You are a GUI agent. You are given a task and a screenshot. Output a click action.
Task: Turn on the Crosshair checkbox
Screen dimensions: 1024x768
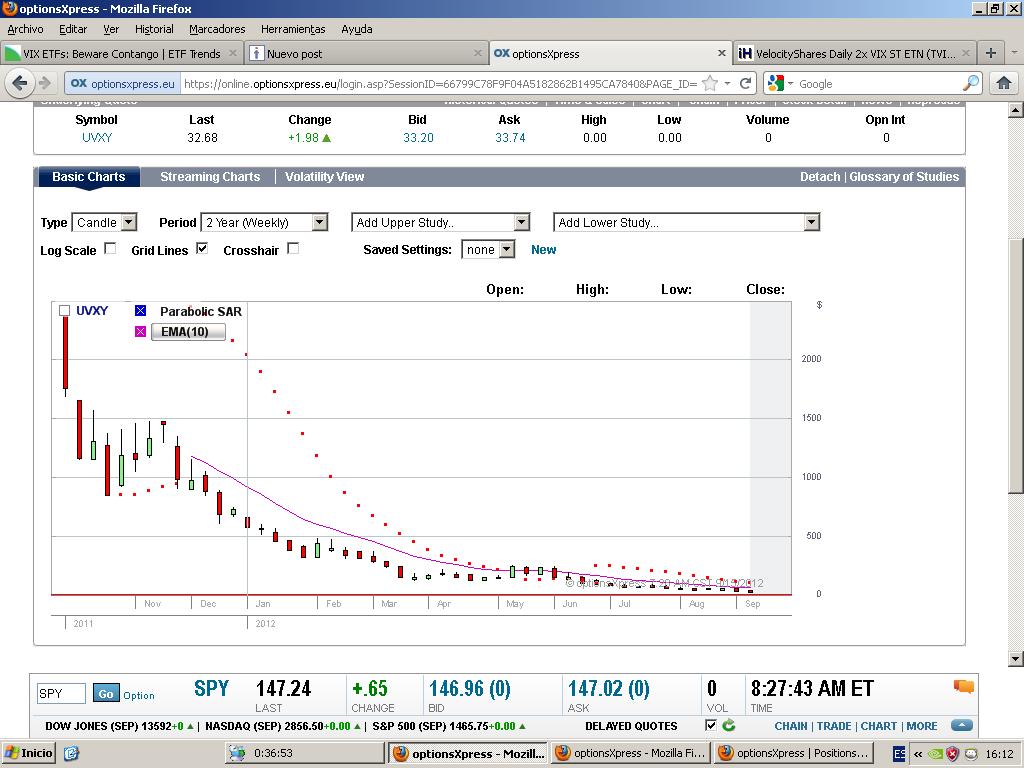click(293, 249)
